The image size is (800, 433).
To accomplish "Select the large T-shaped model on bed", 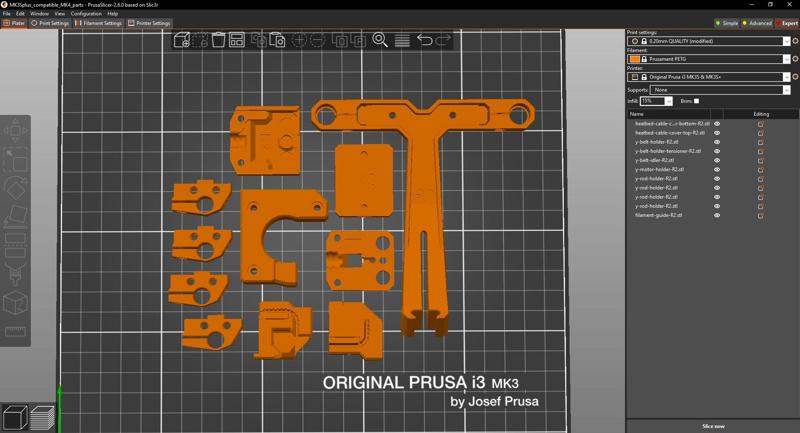I will pyautogui.click(x=423, y=168).
